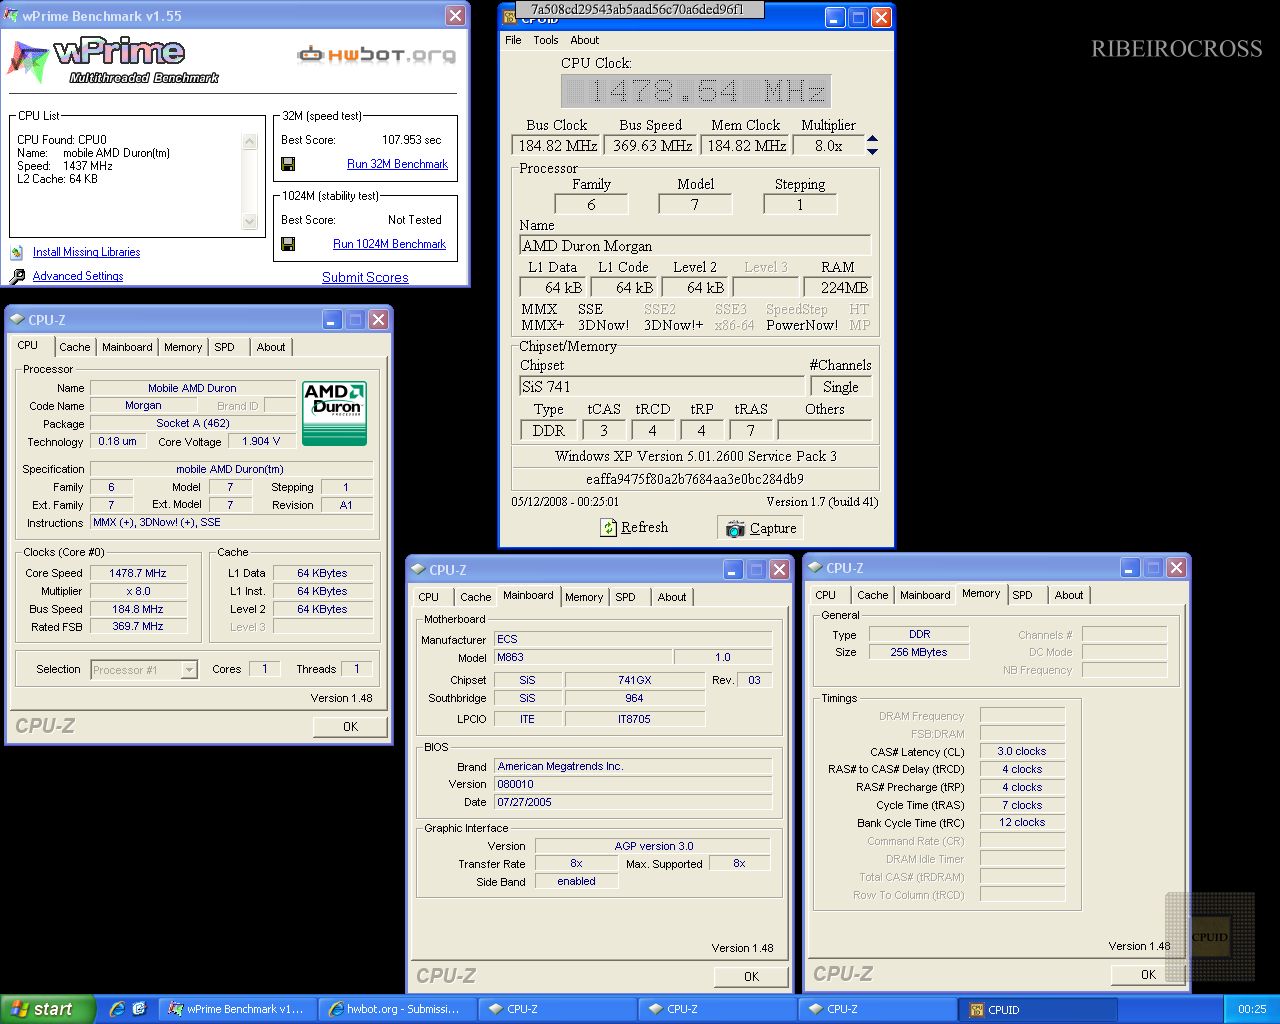Viewport: 1280px width, 1024px height.
Task: Select Memory tab in Mainboard CPU-Z window
Action: click(x=584, y=597)
